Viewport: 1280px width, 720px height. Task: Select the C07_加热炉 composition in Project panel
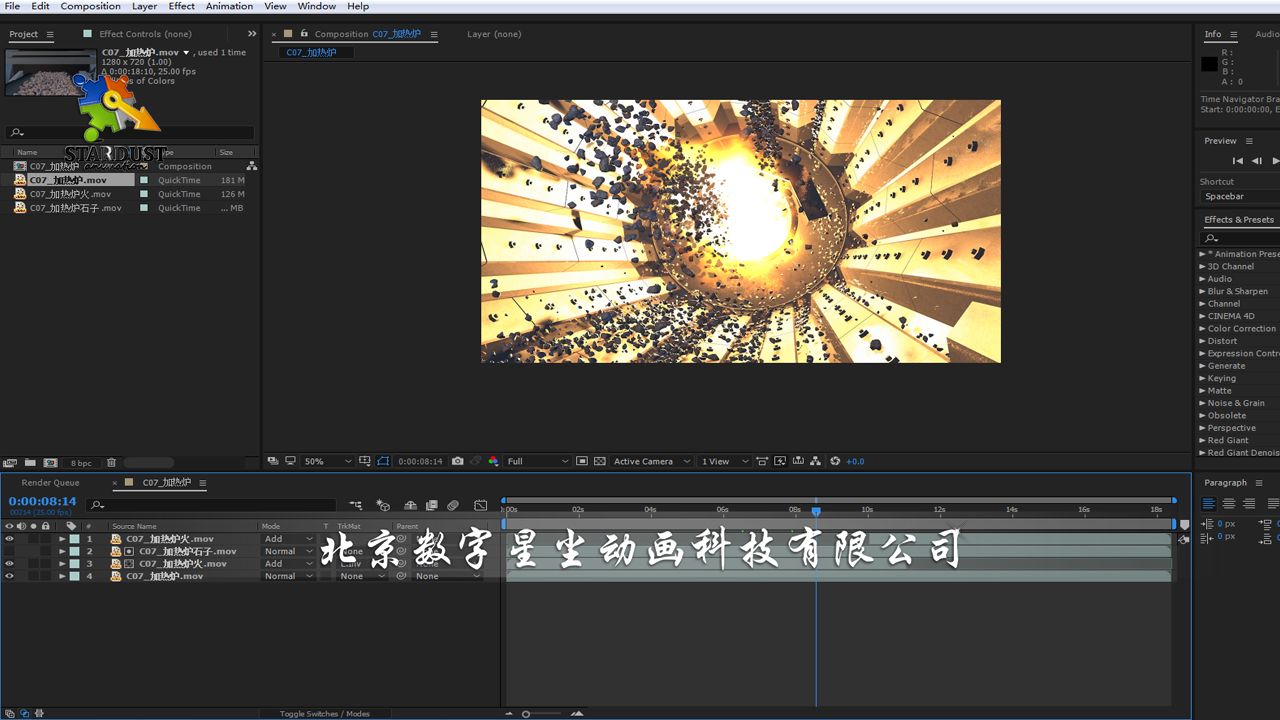pyautogui.click(x=54, y=166)
